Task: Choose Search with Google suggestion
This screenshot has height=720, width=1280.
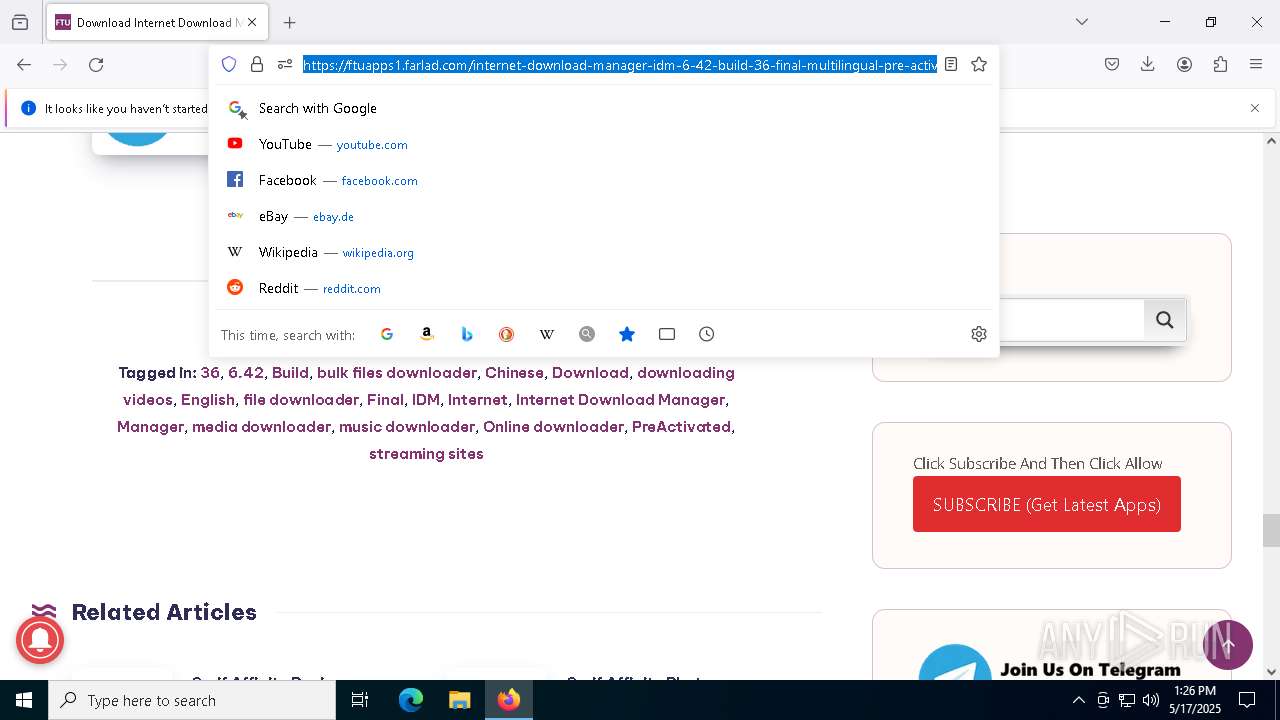Action: [604, 108]
